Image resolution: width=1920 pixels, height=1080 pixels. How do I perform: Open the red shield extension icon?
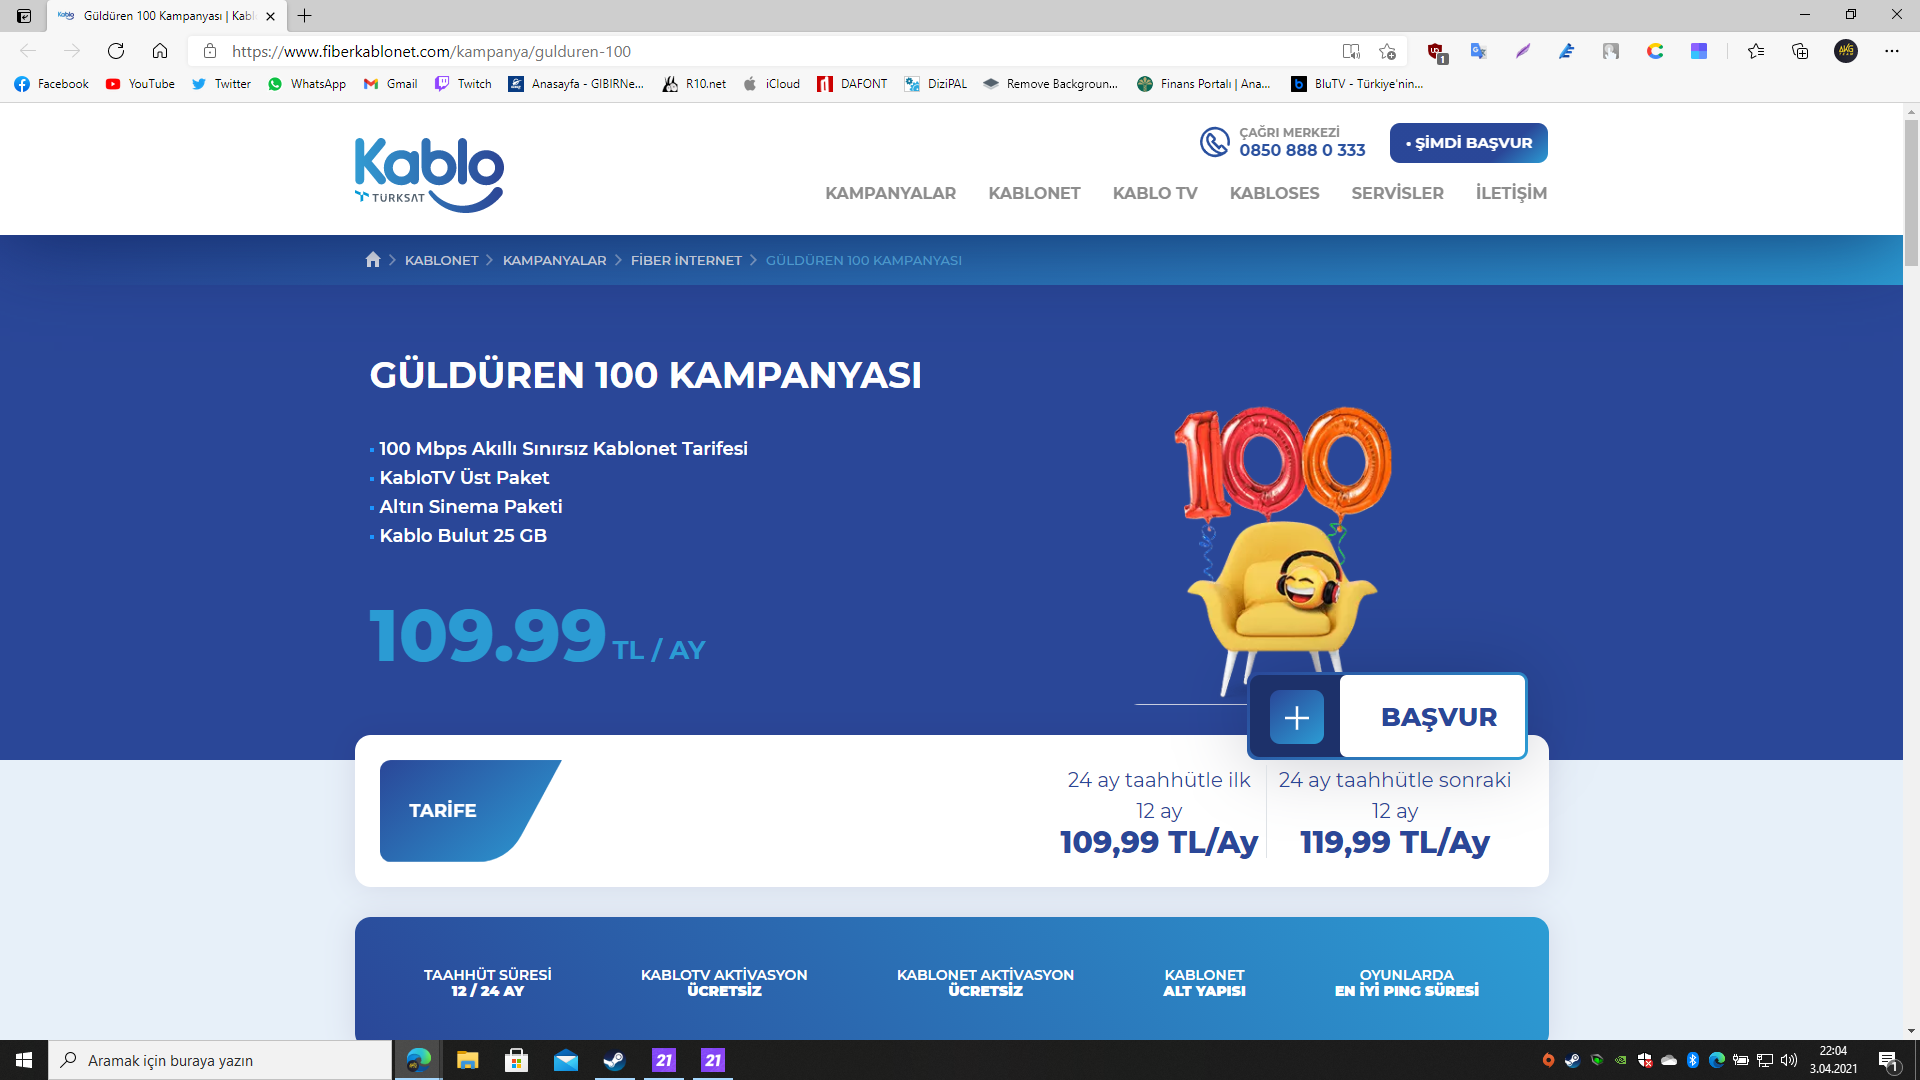1436,52
